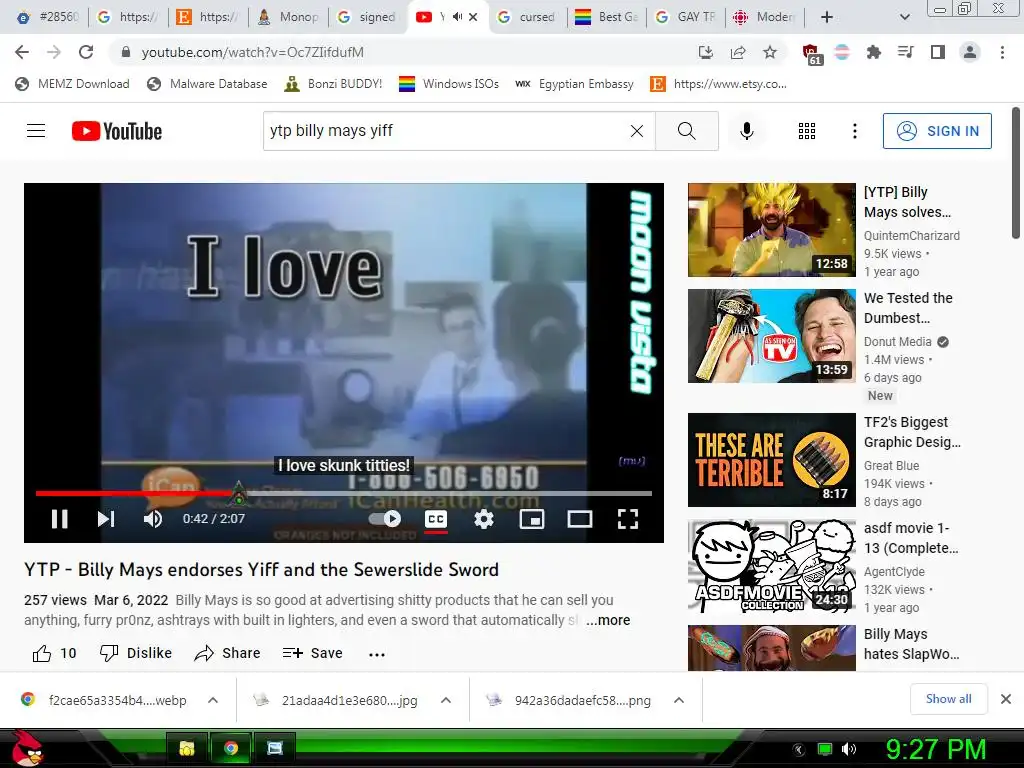
Task: Open video player settings gear
Action: (x=483, y=519)
